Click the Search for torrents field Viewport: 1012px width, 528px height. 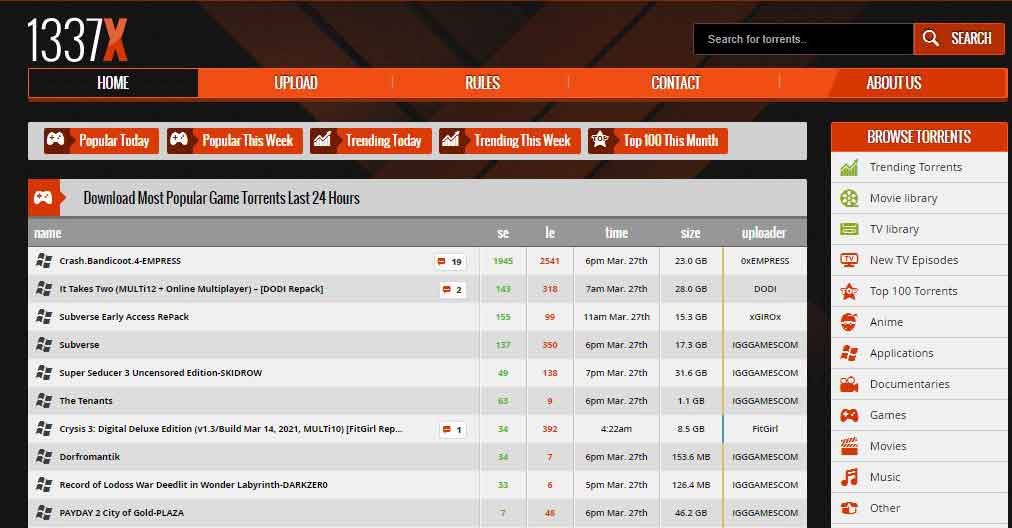[804, 39]
